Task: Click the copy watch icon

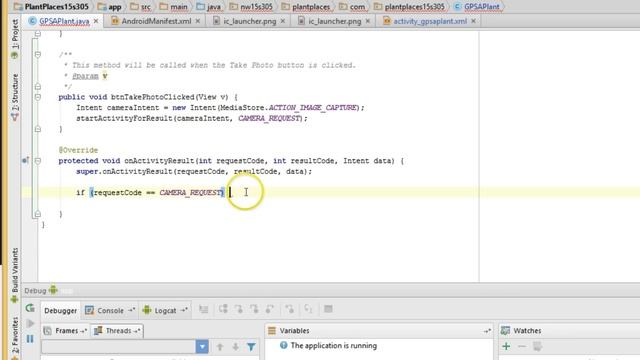Action: [537, 347]
